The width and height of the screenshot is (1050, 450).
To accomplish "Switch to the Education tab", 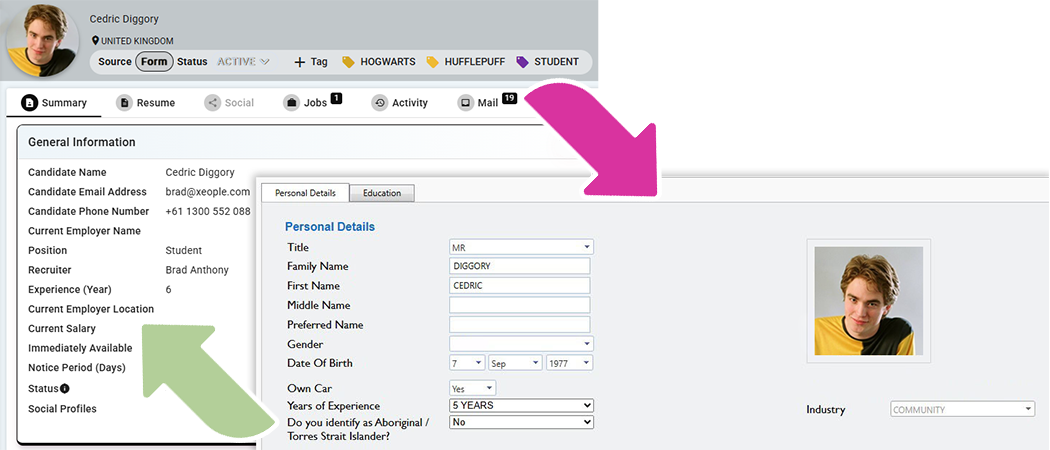I will tap(382, 193).
